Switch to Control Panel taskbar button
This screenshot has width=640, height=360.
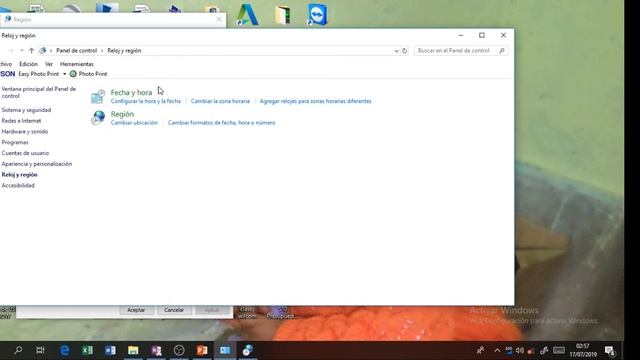pyautogui.click(x=225, y=350)
